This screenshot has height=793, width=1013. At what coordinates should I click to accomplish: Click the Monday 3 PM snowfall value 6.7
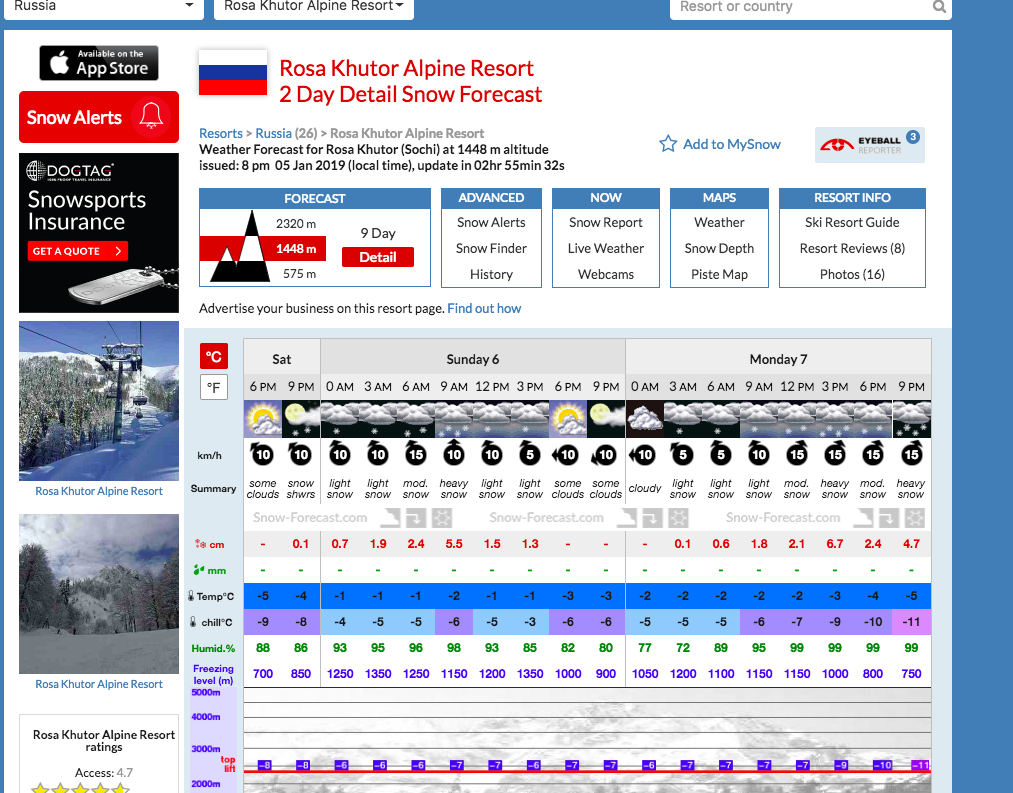click(x=835, y=544)
